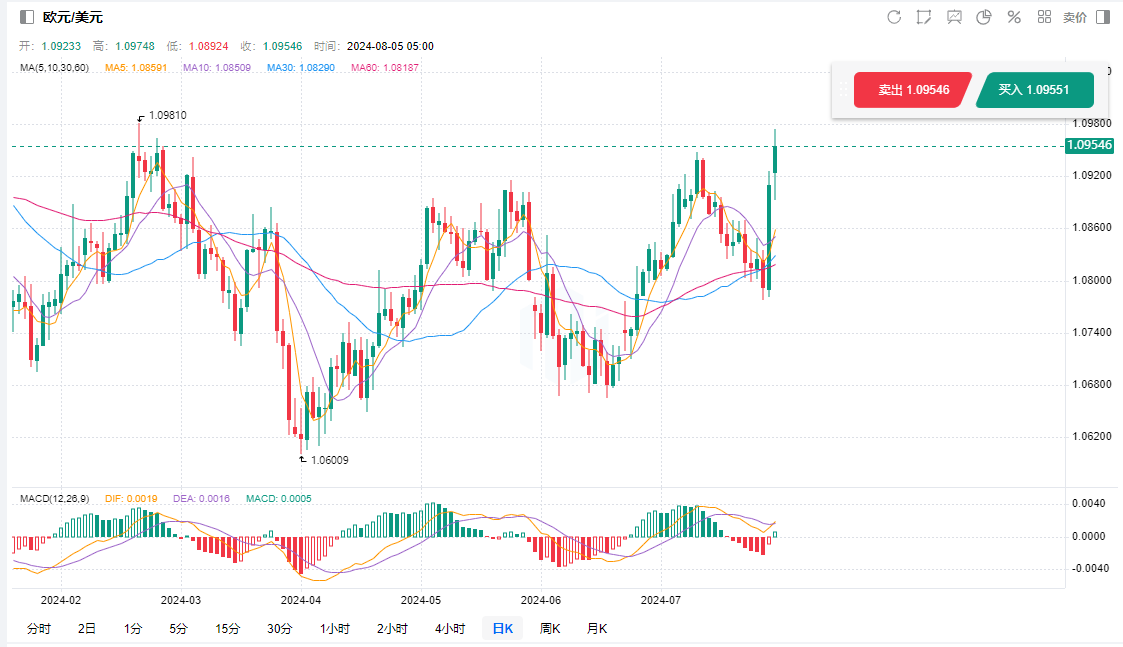Select the 1分 timeframe tab

pyautogui.click(x=133, y=629)
